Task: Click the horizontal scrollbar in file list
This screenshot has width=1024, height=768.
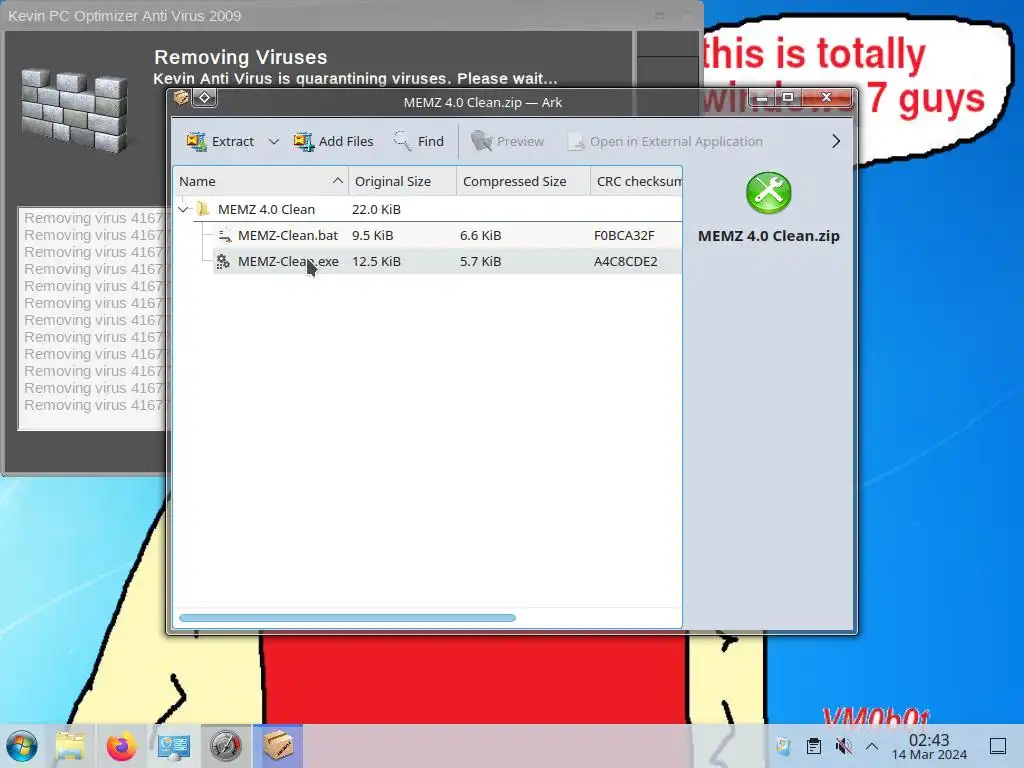Action: tap(347, 618)
